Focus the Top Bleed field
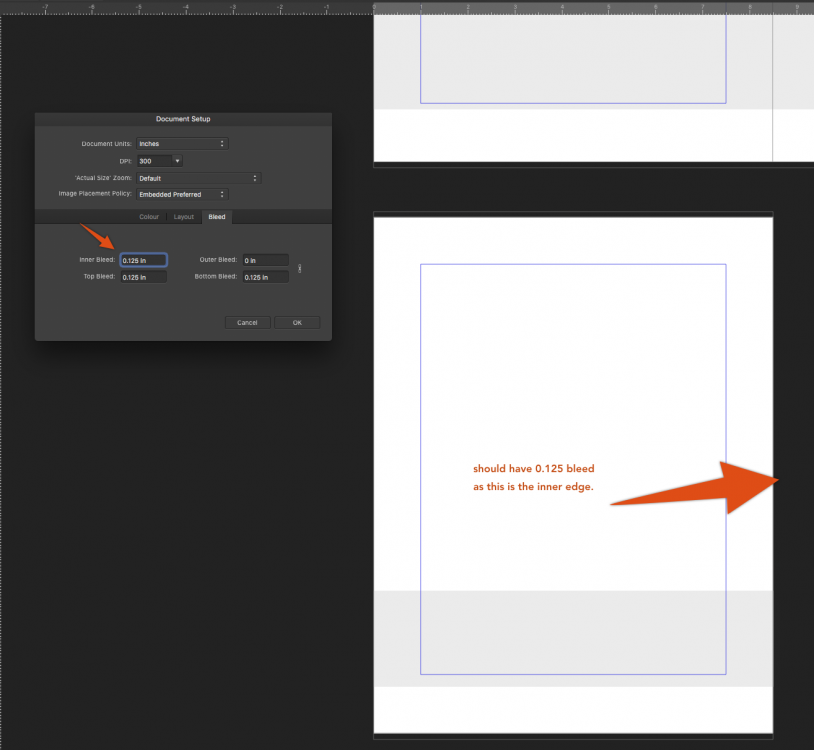 [x=143, y=277]
